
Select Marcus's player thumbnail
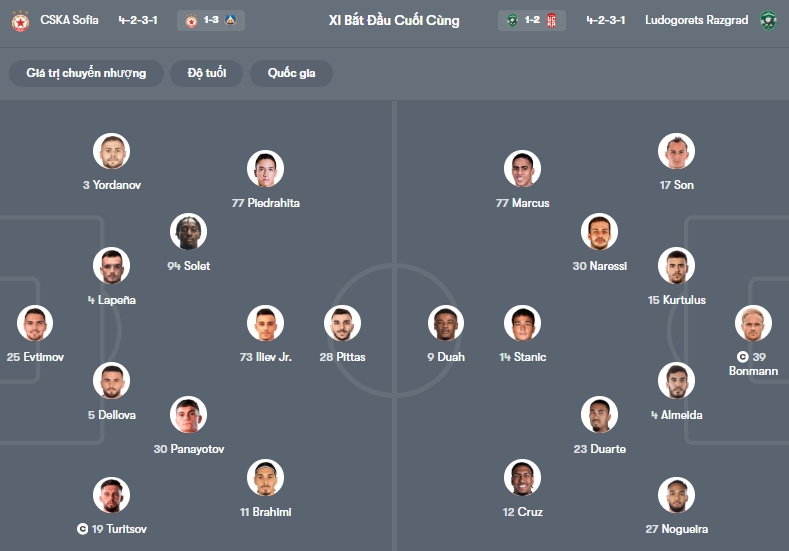(x=522, y=169)
